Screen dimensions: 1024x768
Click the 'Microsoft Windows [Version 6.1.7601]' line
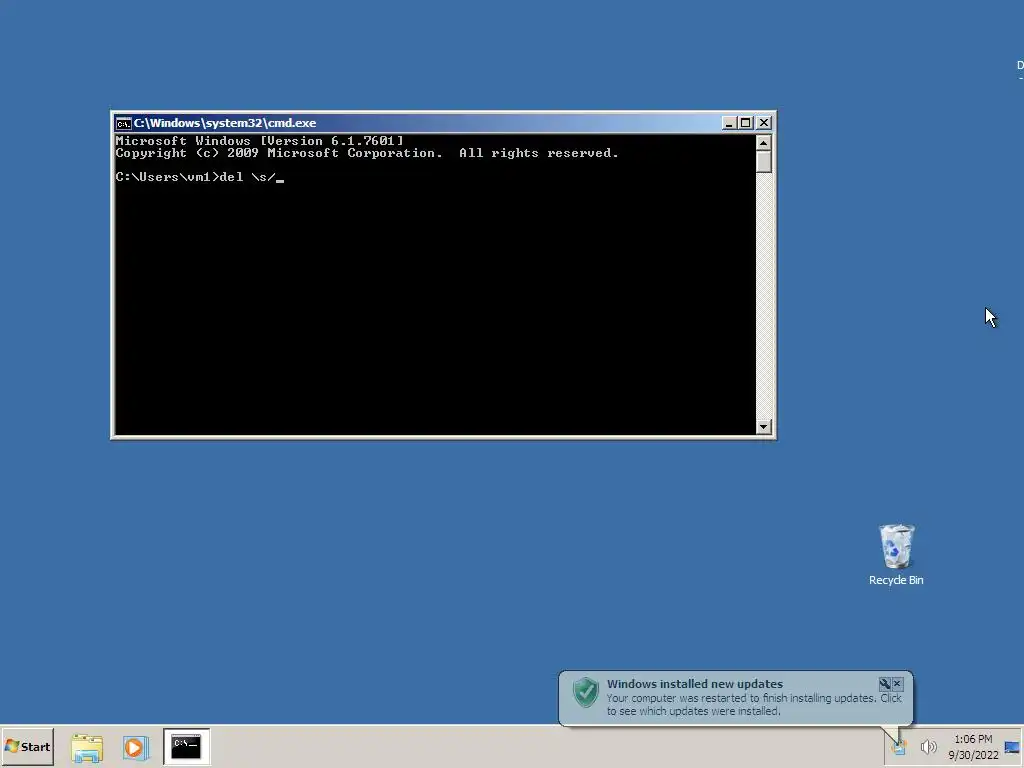coord(259,140)
